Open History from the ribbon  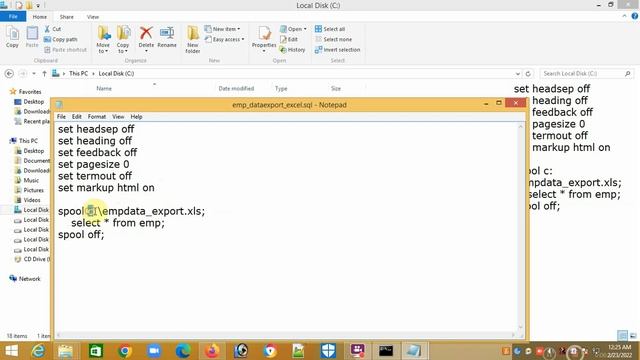click(292, 49)
